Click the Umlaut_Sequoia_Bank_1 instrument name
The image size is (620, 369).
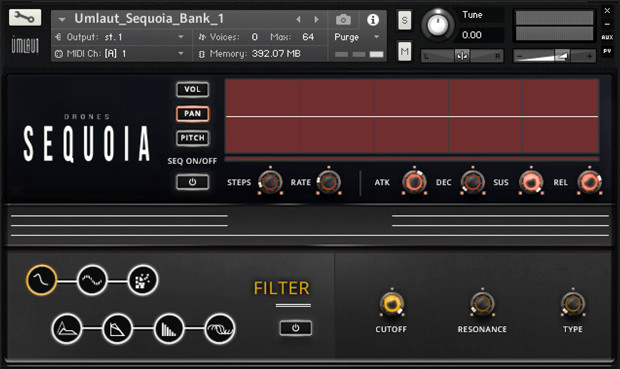click(x=149, y=19)
